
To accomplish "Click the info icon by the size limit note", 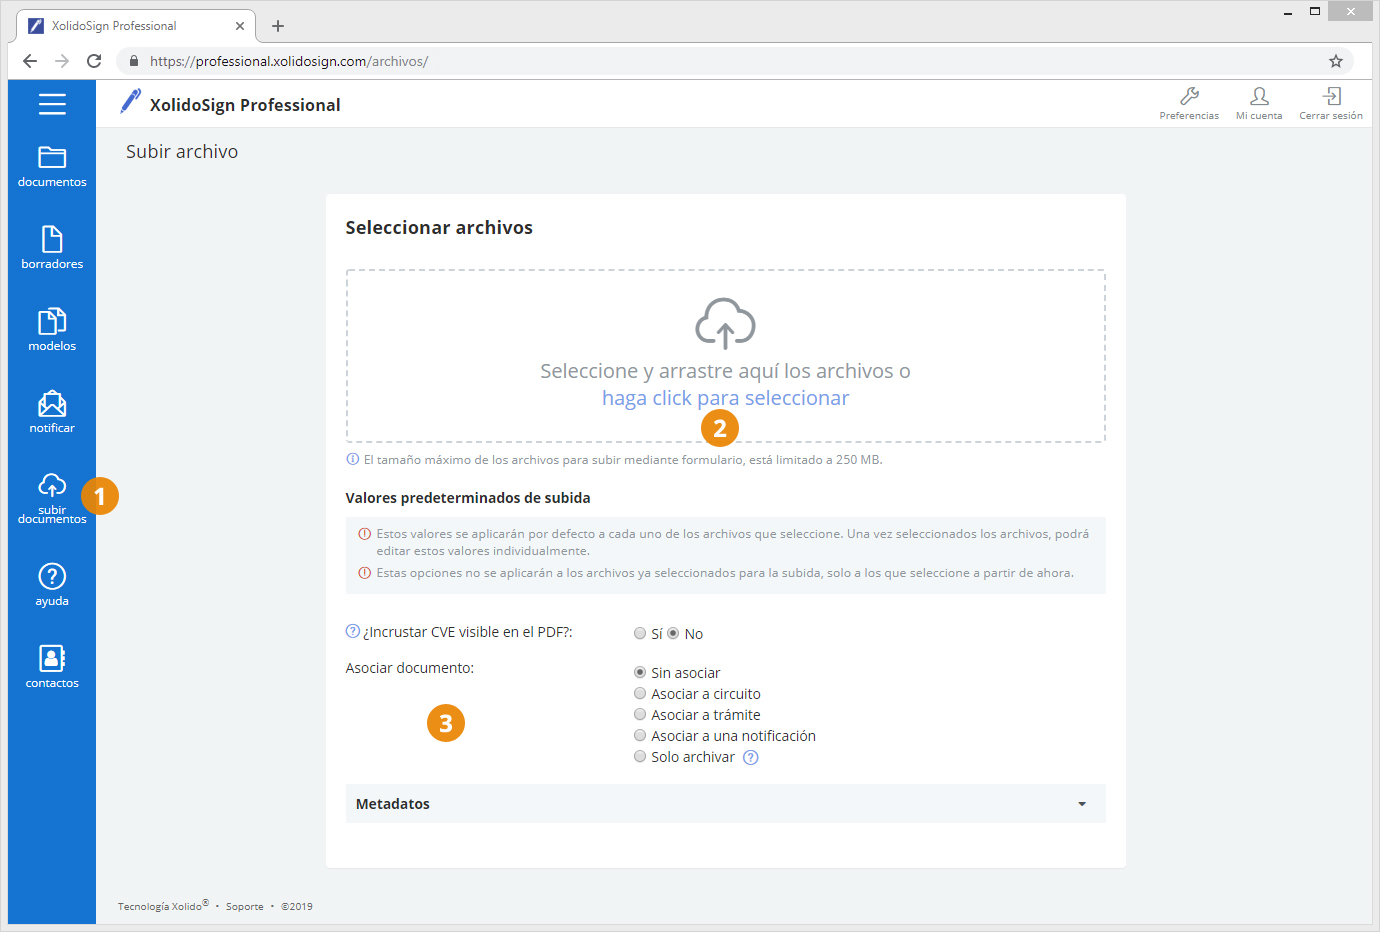I will [352, 459].
